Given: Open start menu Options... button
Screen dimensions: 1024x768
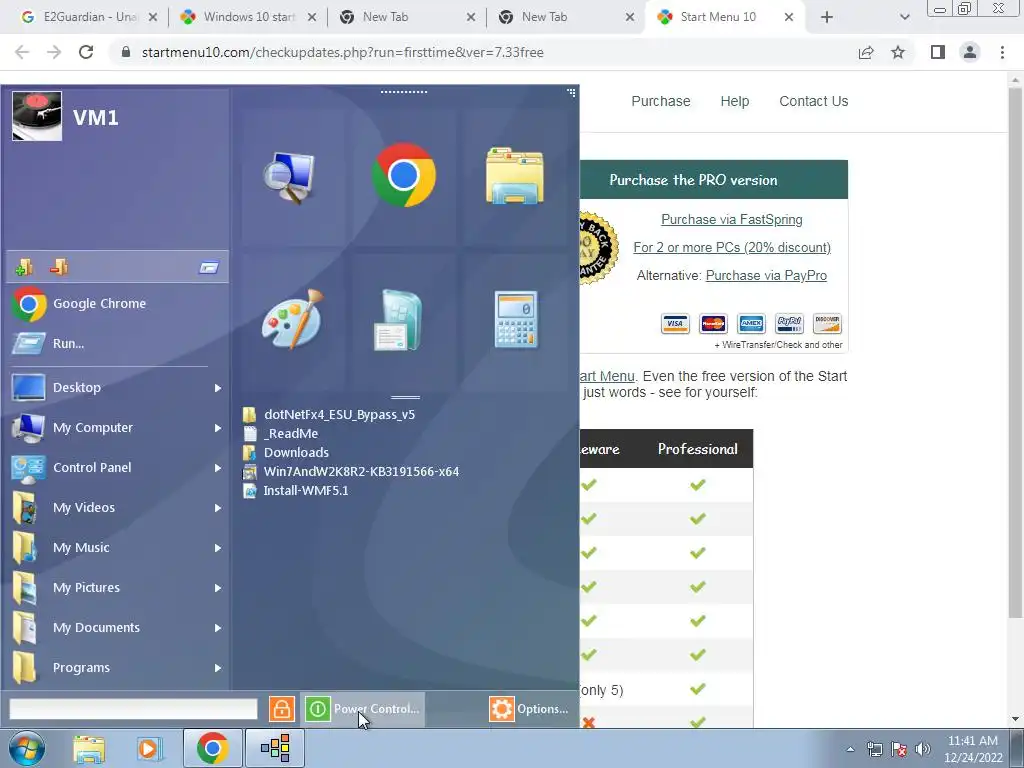Looking at the screenshot, I should click(529, 709).
